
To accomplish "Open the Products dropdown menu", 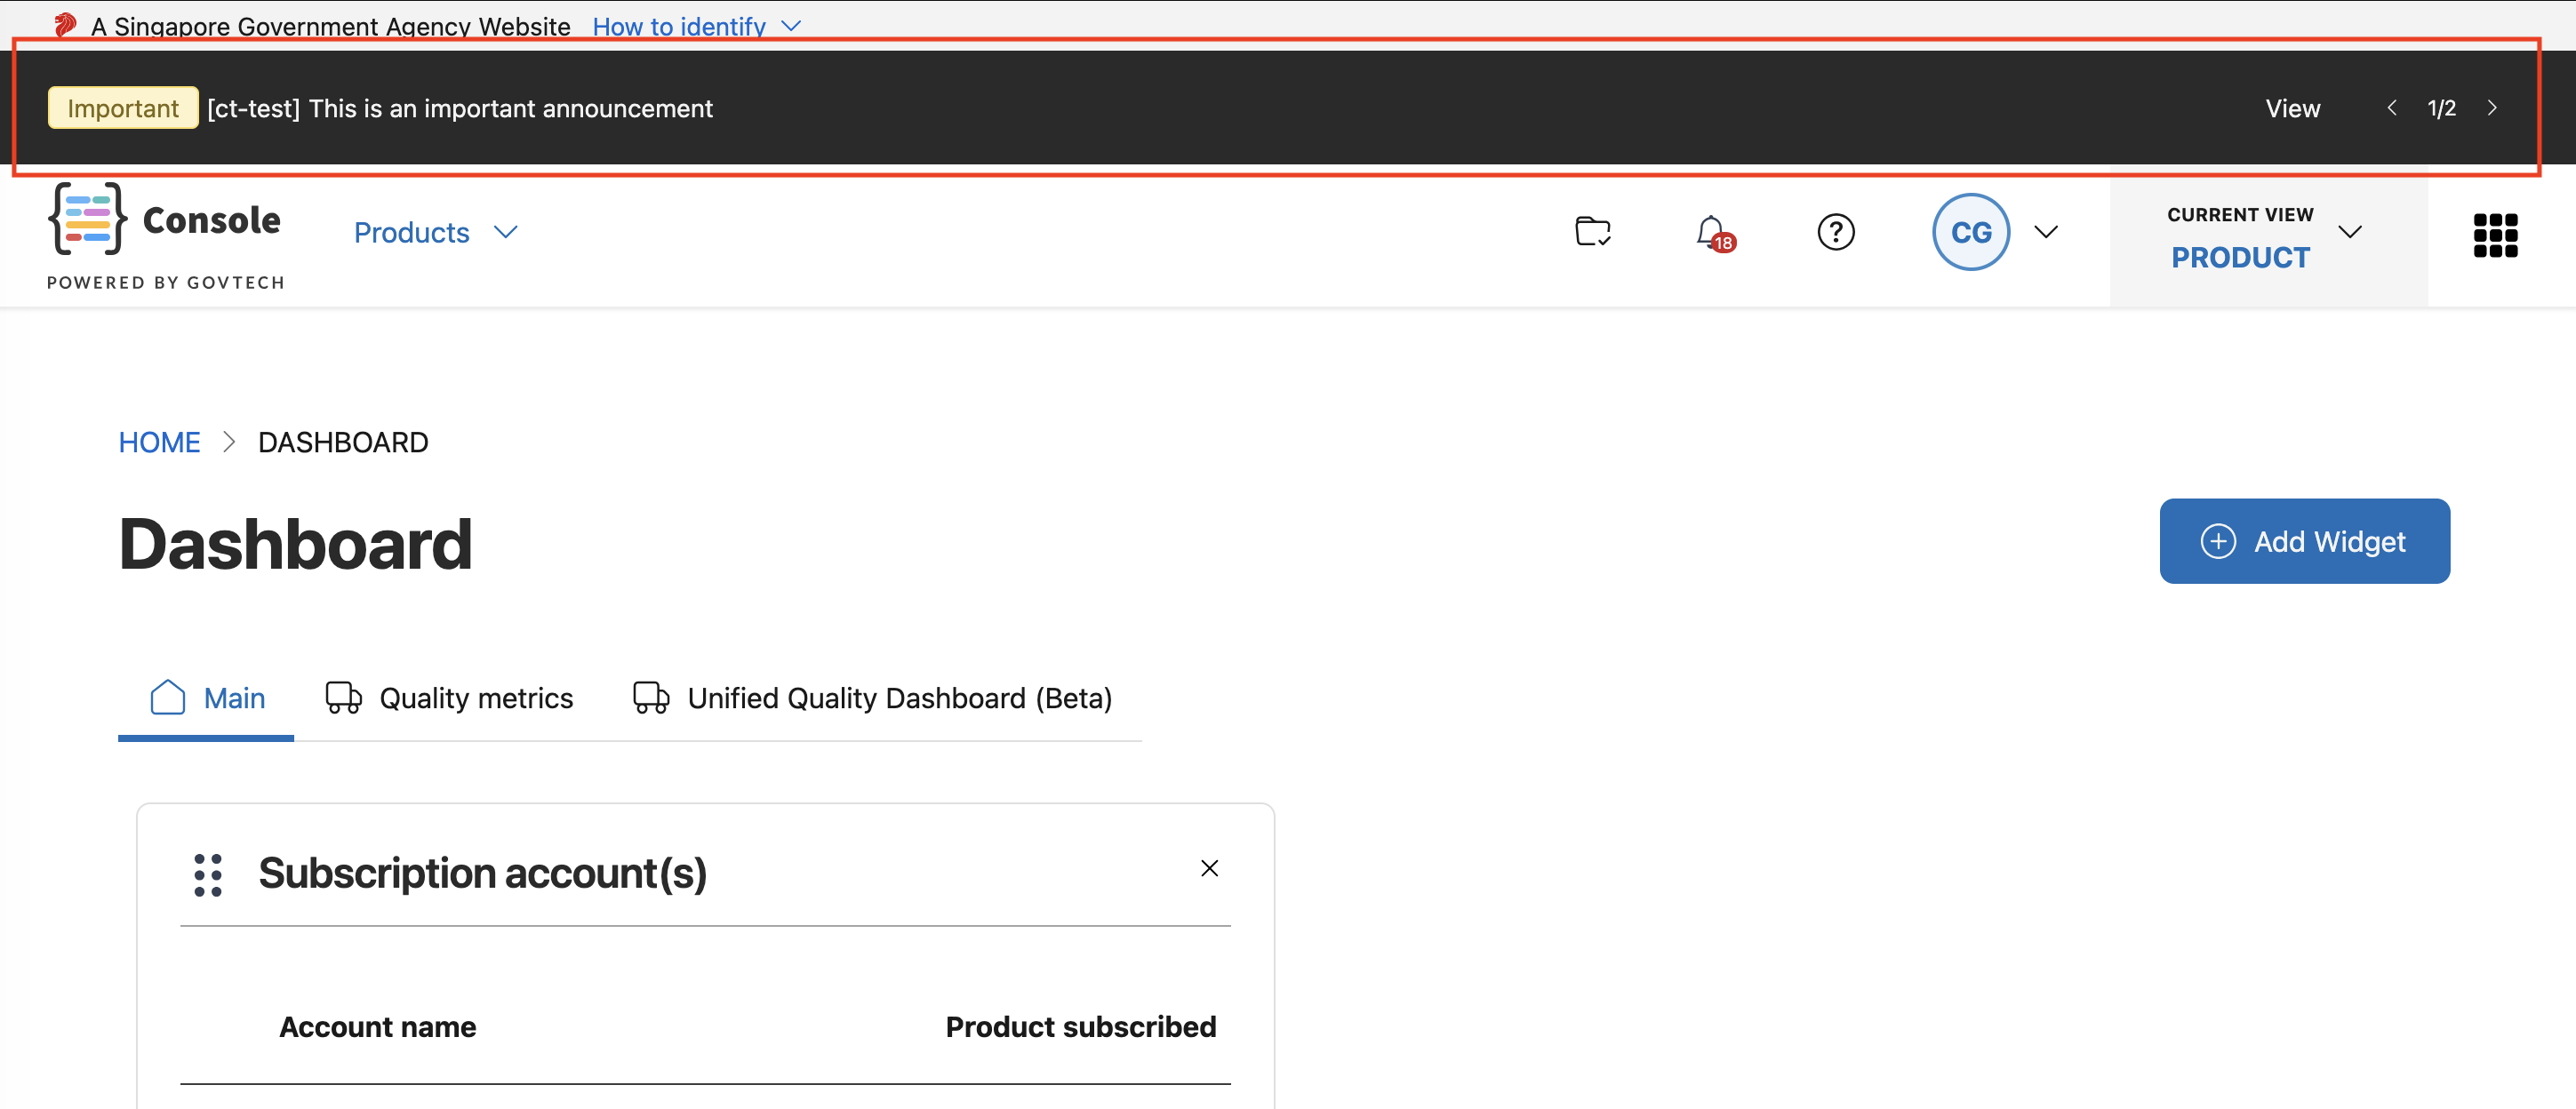I will pyautogui.click(x=435, y=232).
